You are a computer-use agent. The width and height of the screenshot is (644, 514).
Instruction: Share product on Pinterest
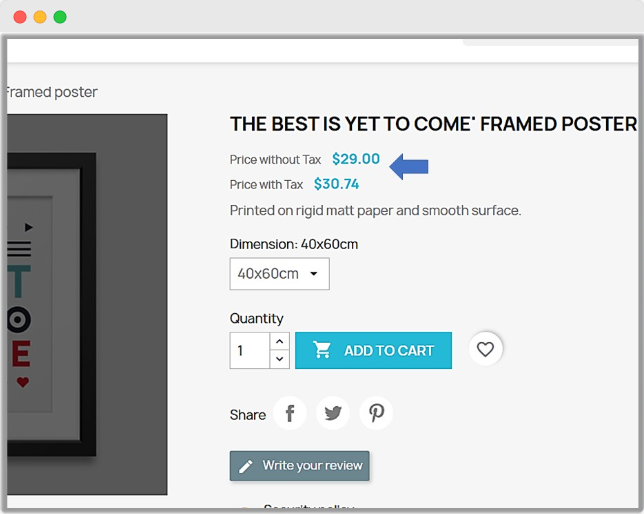pos(376,413)
